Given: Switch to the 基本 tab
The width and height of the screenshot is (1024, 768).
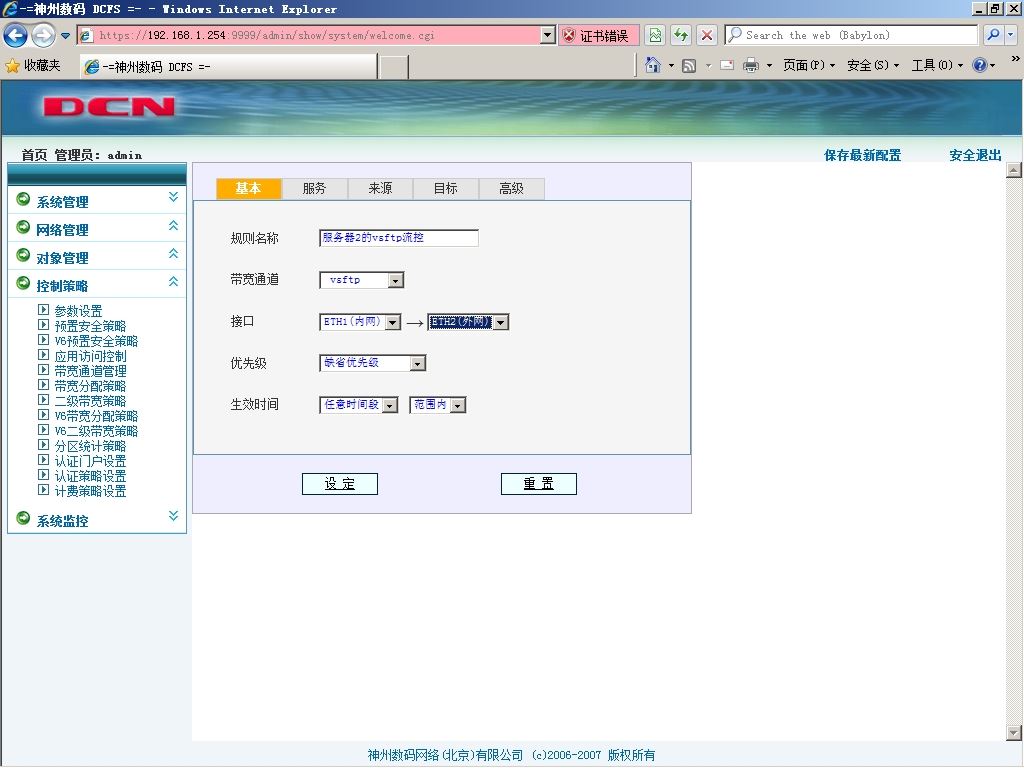Looking at the screenshot, I should 248,189.
